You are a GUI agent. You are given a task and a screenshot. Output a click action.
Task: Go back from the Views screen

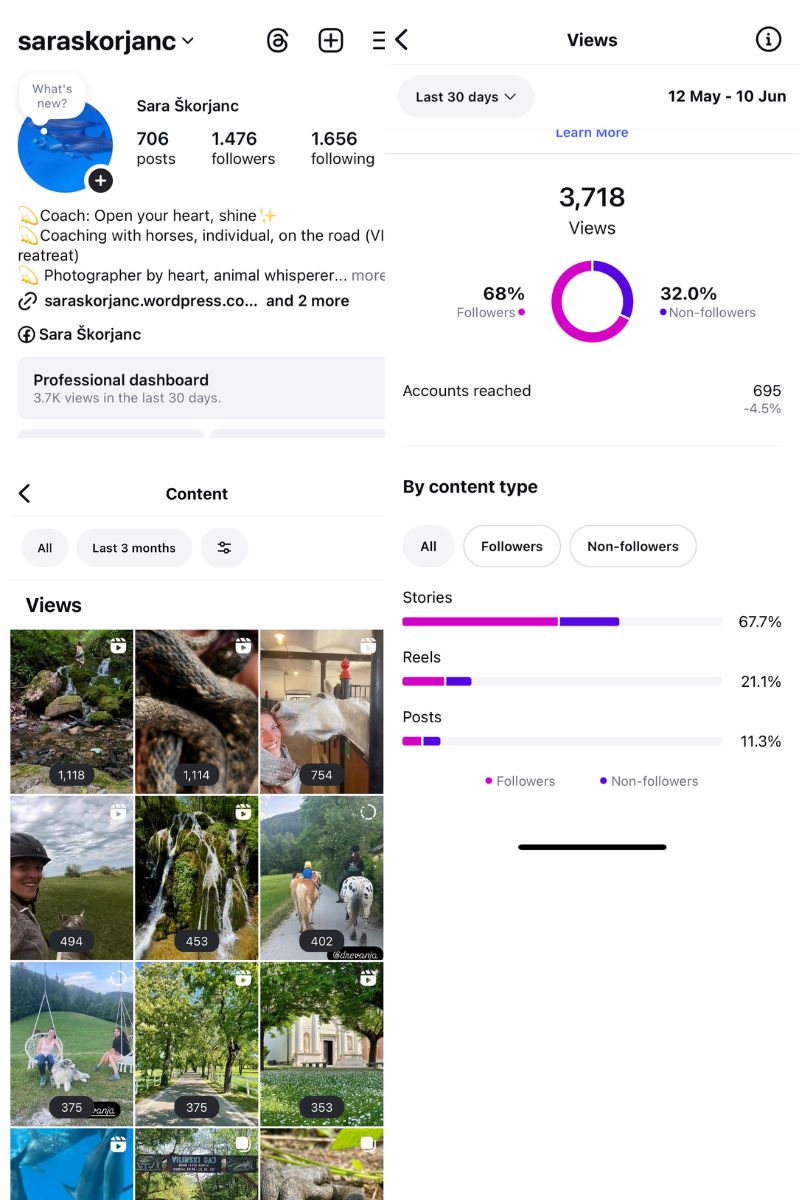pos(402,40)
